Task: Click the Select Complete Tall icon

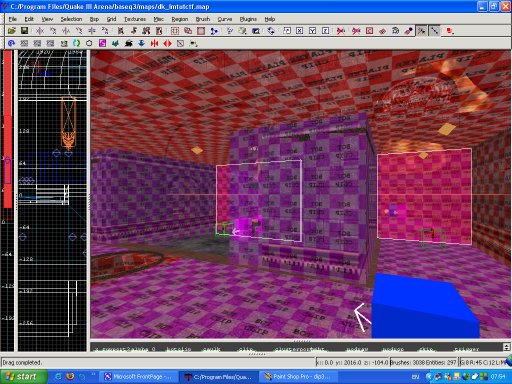Action: (x=121, y=31)
